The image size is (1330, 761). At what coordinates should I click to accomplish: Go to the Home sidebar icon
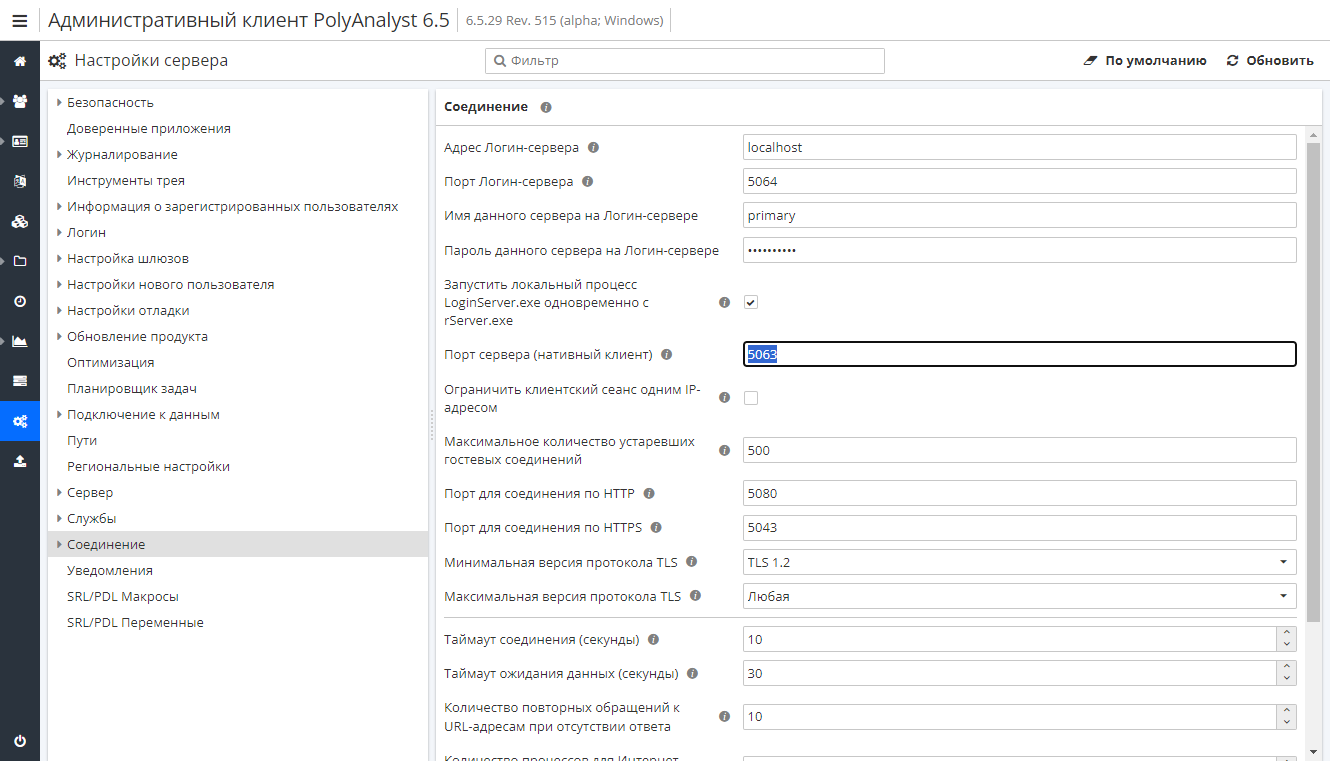20,61
